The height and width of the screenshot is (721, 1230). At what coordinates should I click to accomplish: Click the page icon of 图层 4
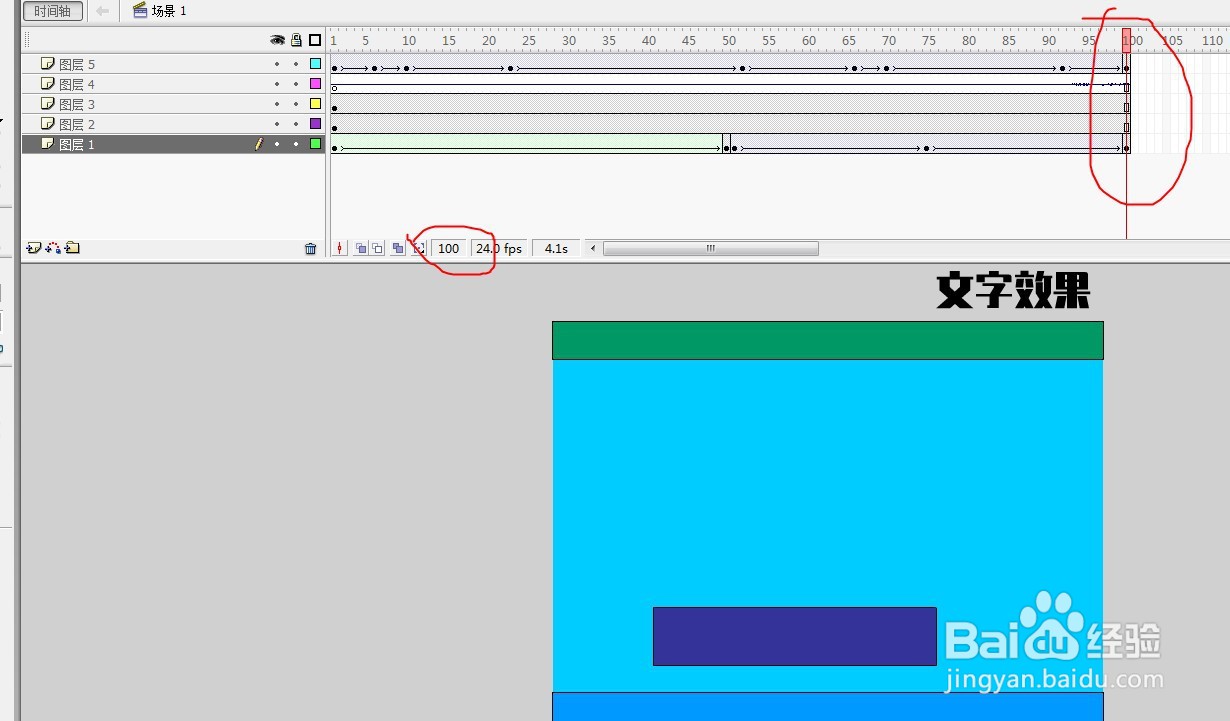pyautogui.click(x=47, y=84)
